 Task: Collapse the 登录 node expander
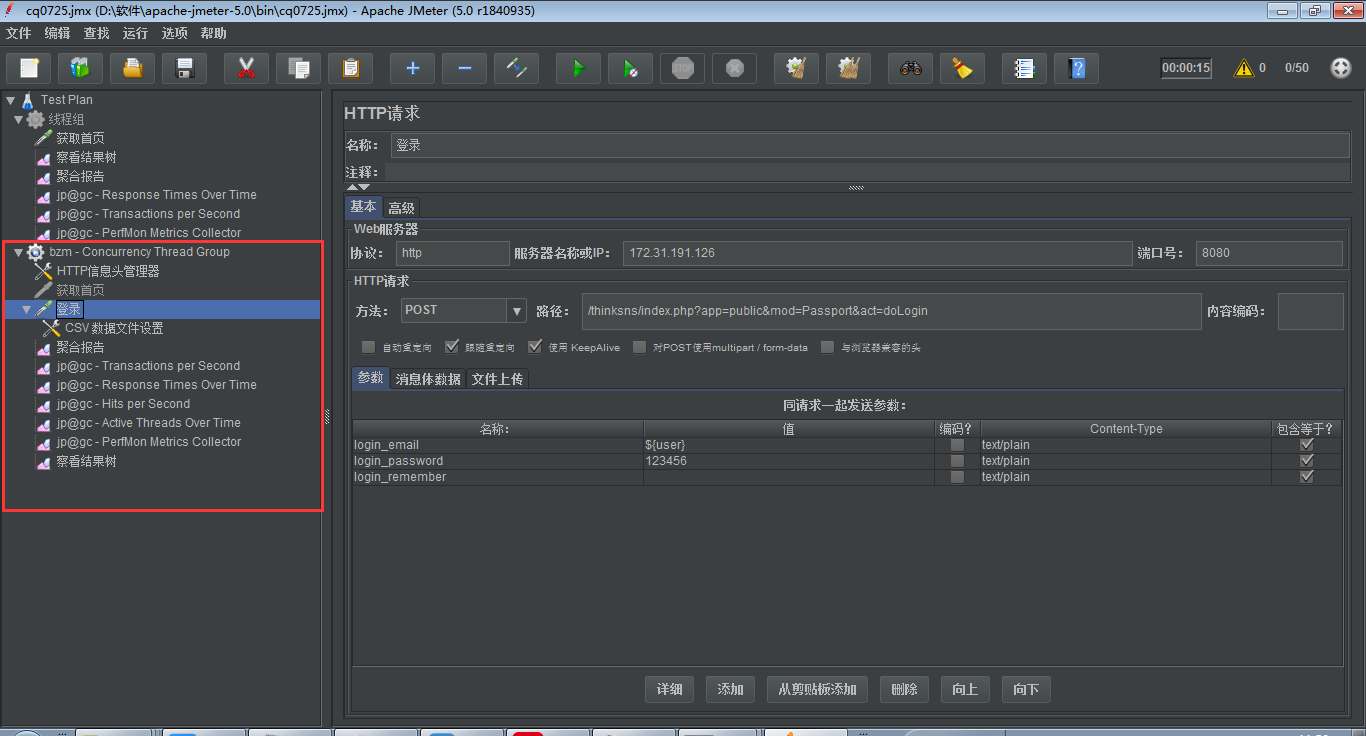point(26,310)
